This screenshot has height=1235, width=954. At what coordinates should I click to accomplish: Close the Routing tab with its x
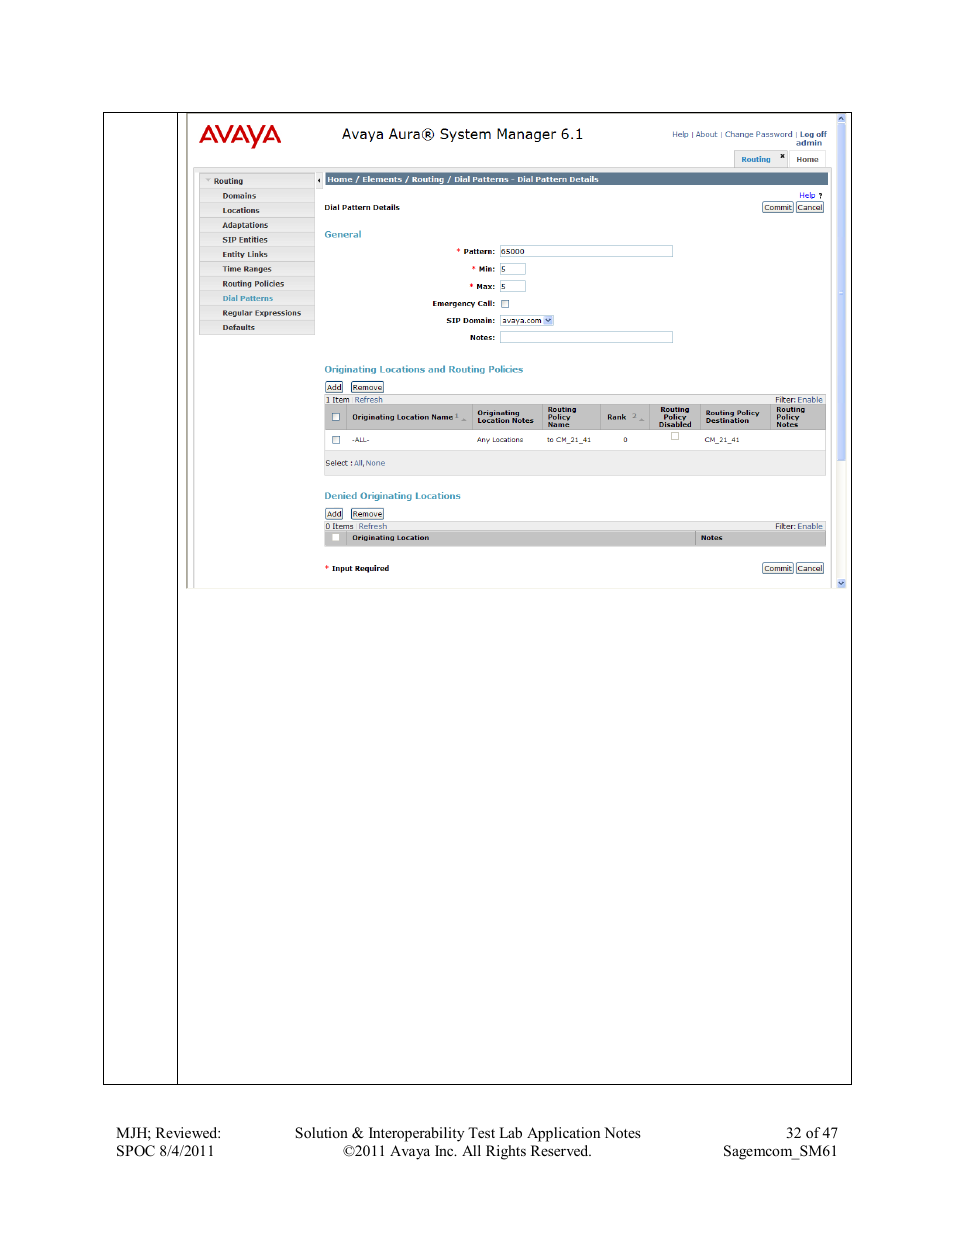(x=782, y=156)
